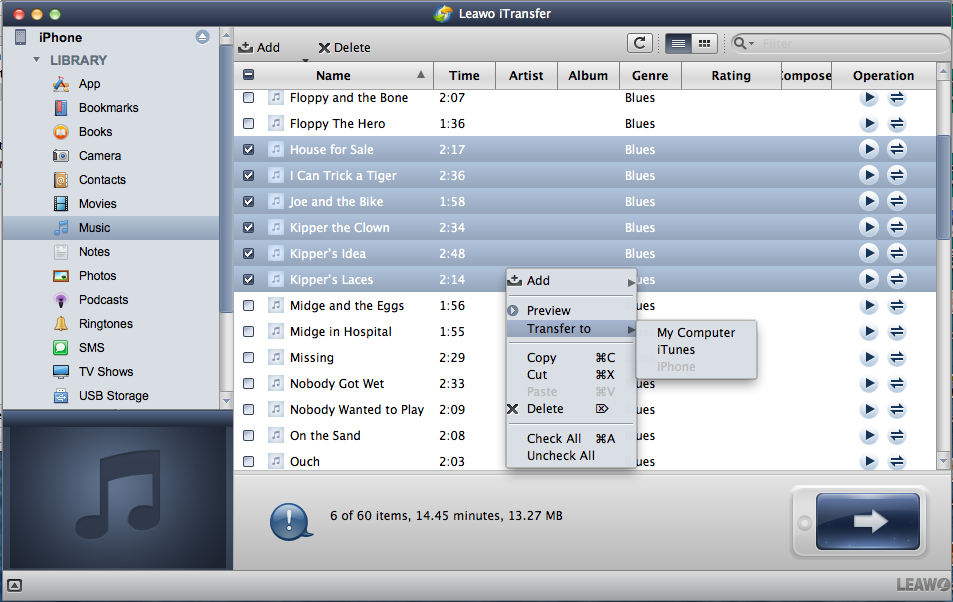The width and height of the screenshot is (953, 602).
Task: Switch to grid view icon
Action: (704, 43)
